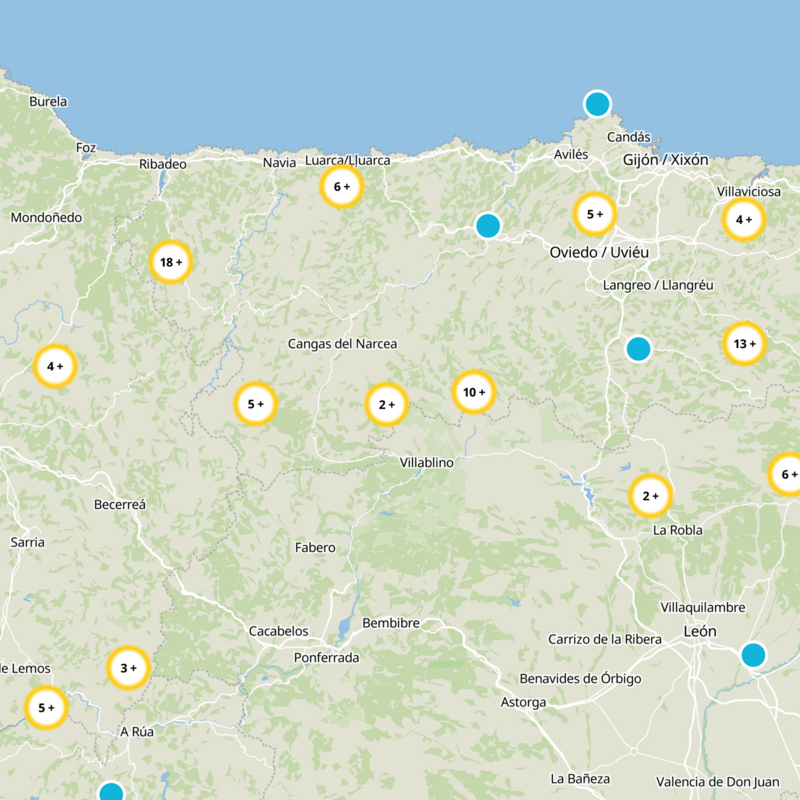Click the Villaviciosa label
The image size is (800, 800).
tap(748, 191)
